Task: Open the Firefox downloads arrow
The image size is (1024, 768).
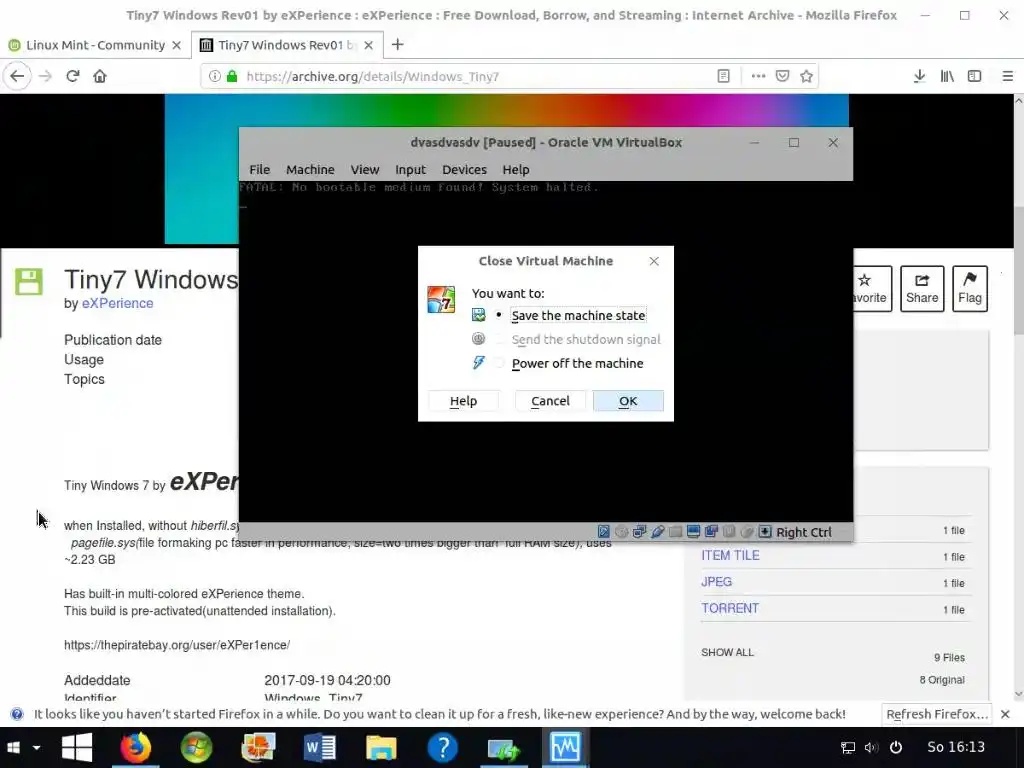Action: tap(919, 76)
